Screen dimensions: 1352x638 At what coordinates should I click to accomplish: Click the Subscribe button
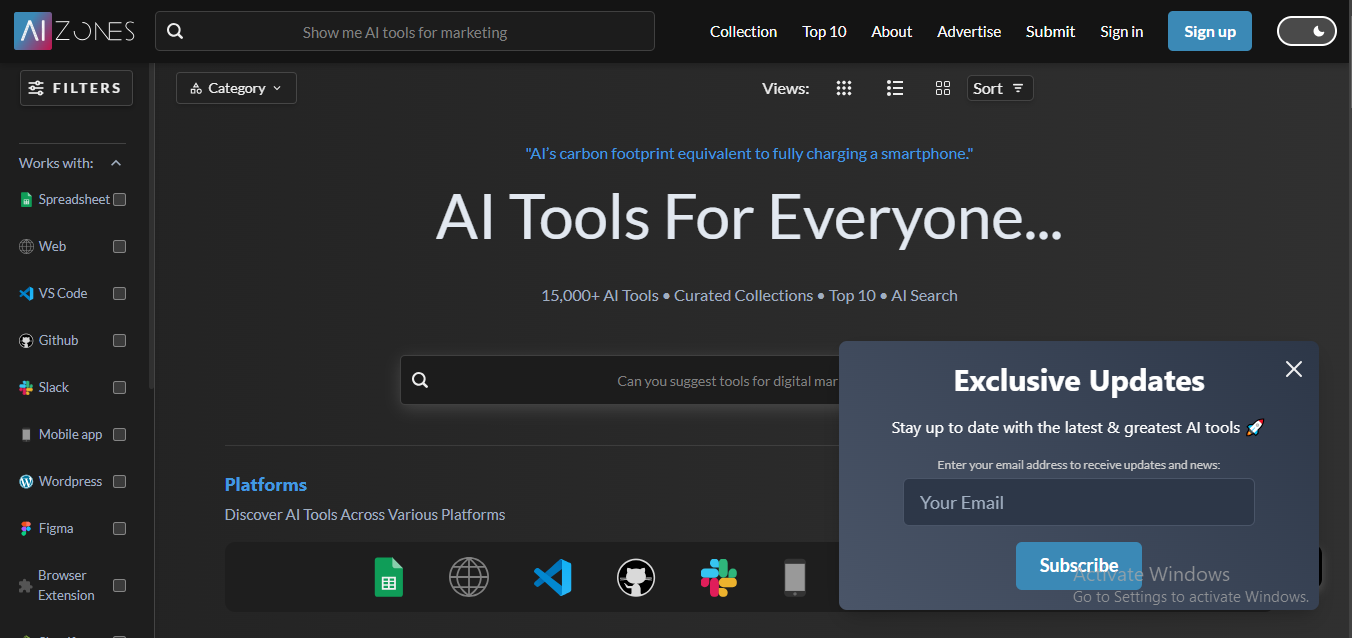point(1079,566)
